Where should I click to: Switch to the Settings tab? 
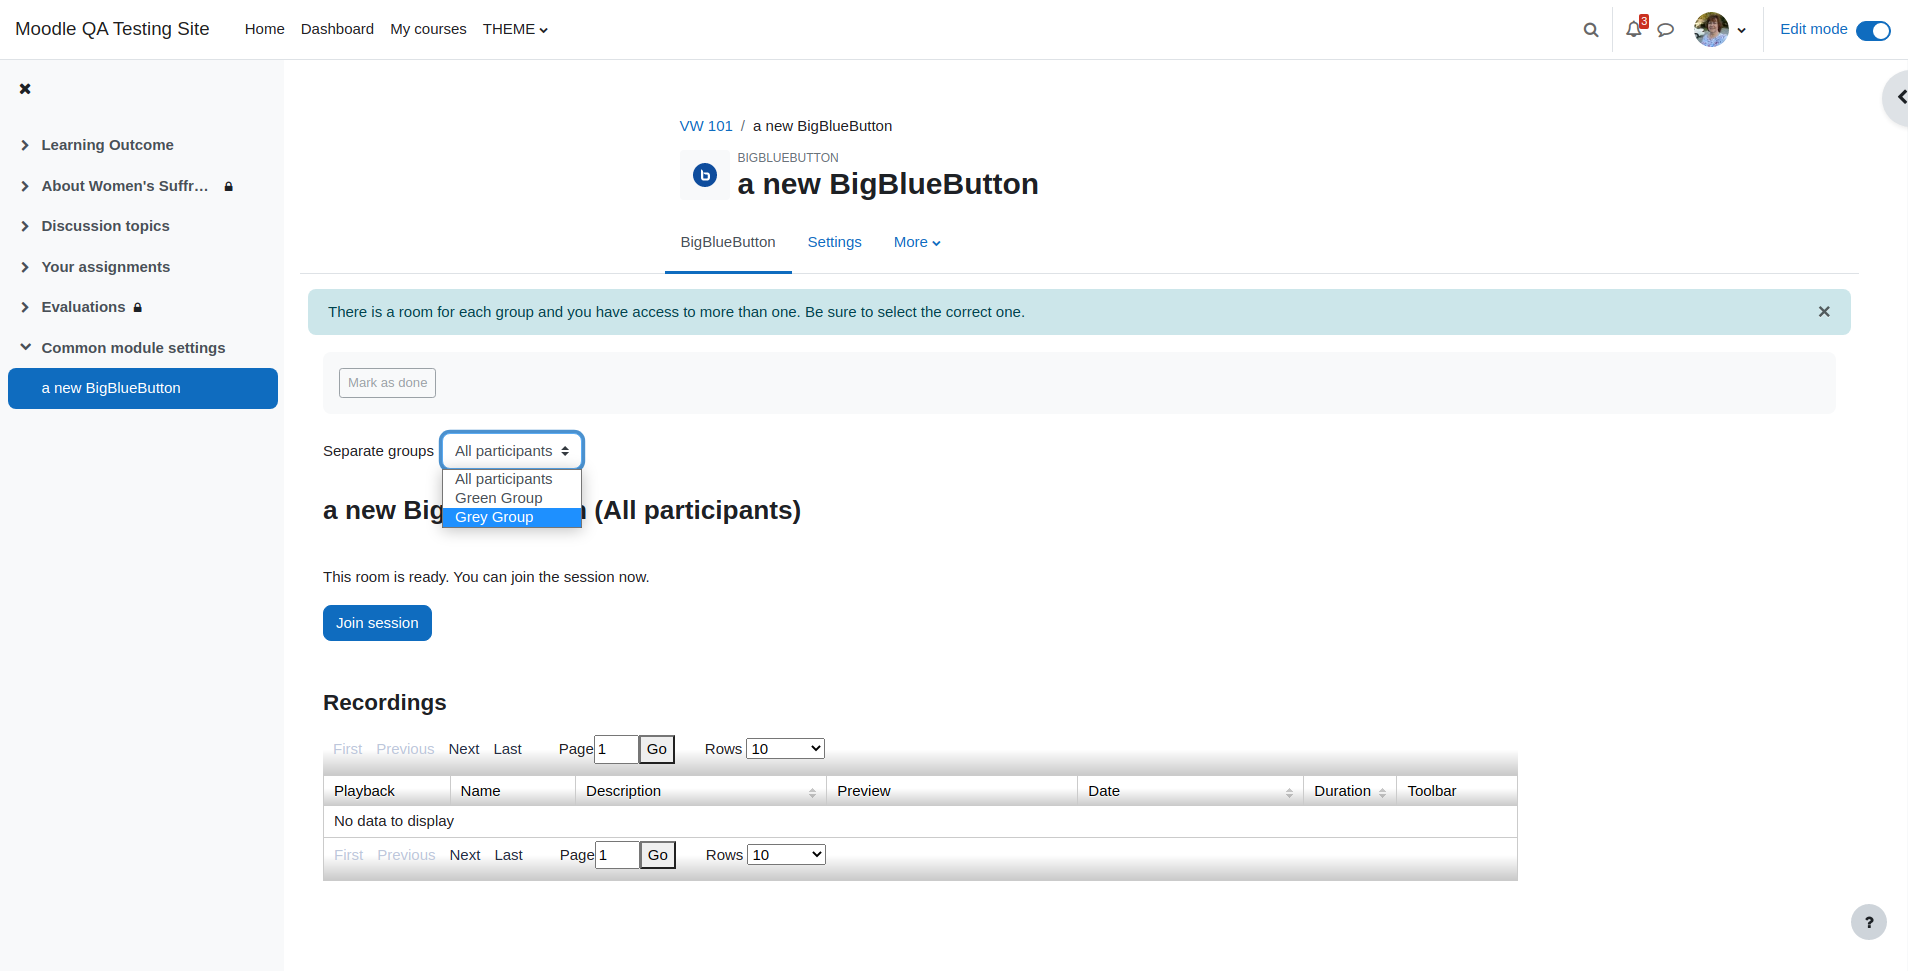(834, 242)
